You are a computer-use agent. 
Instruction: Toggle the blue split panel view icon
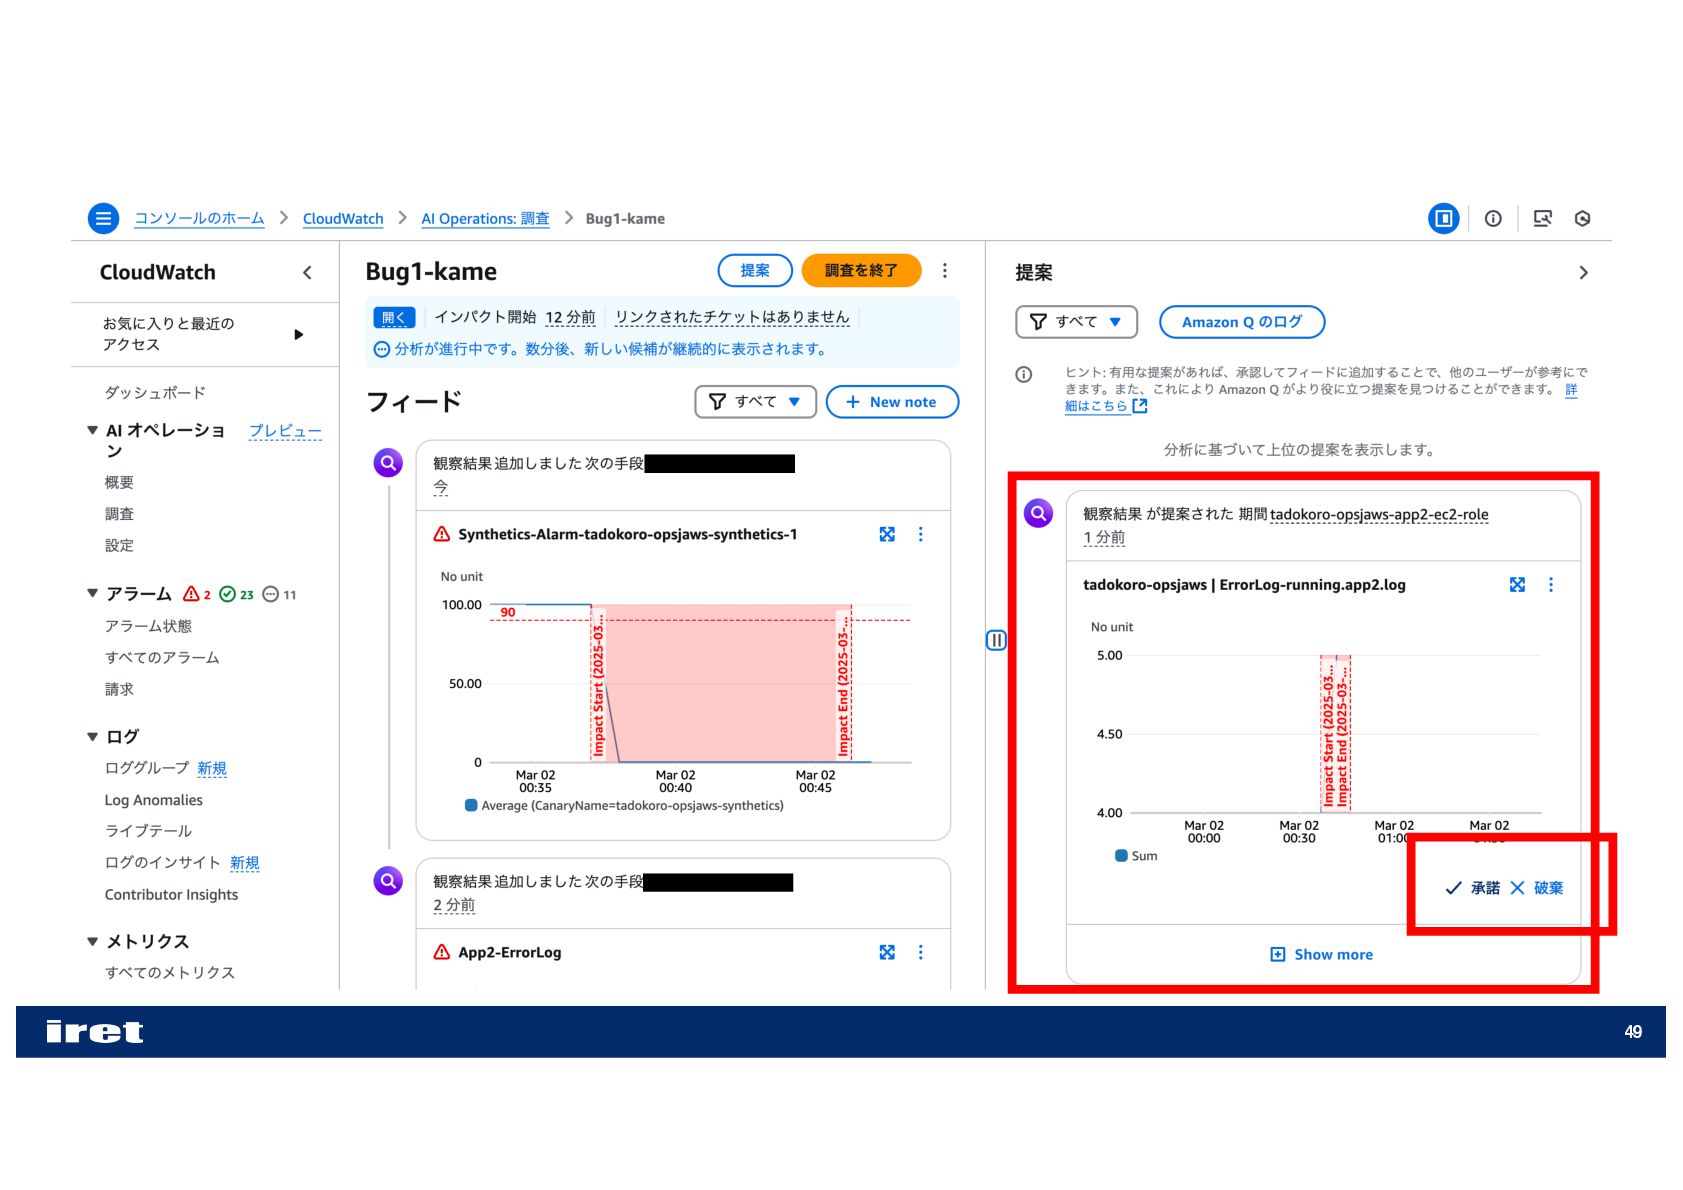pyautogui.click(x=1443, y=218)
